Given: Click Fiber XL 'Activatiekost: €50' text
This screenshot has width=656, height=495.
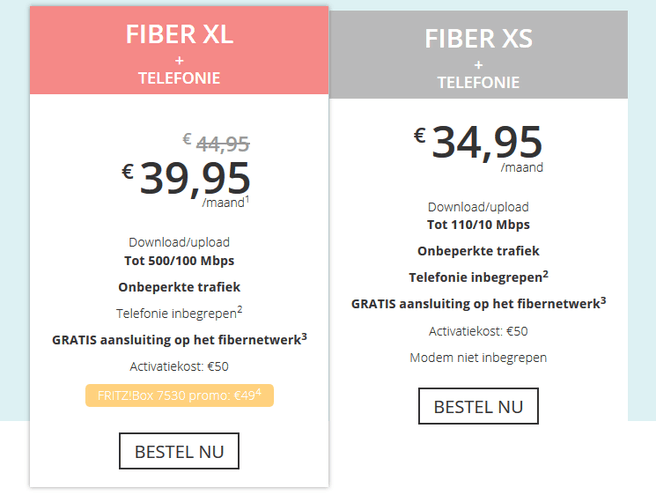Looking at the screenshot, I should point(179,366).
